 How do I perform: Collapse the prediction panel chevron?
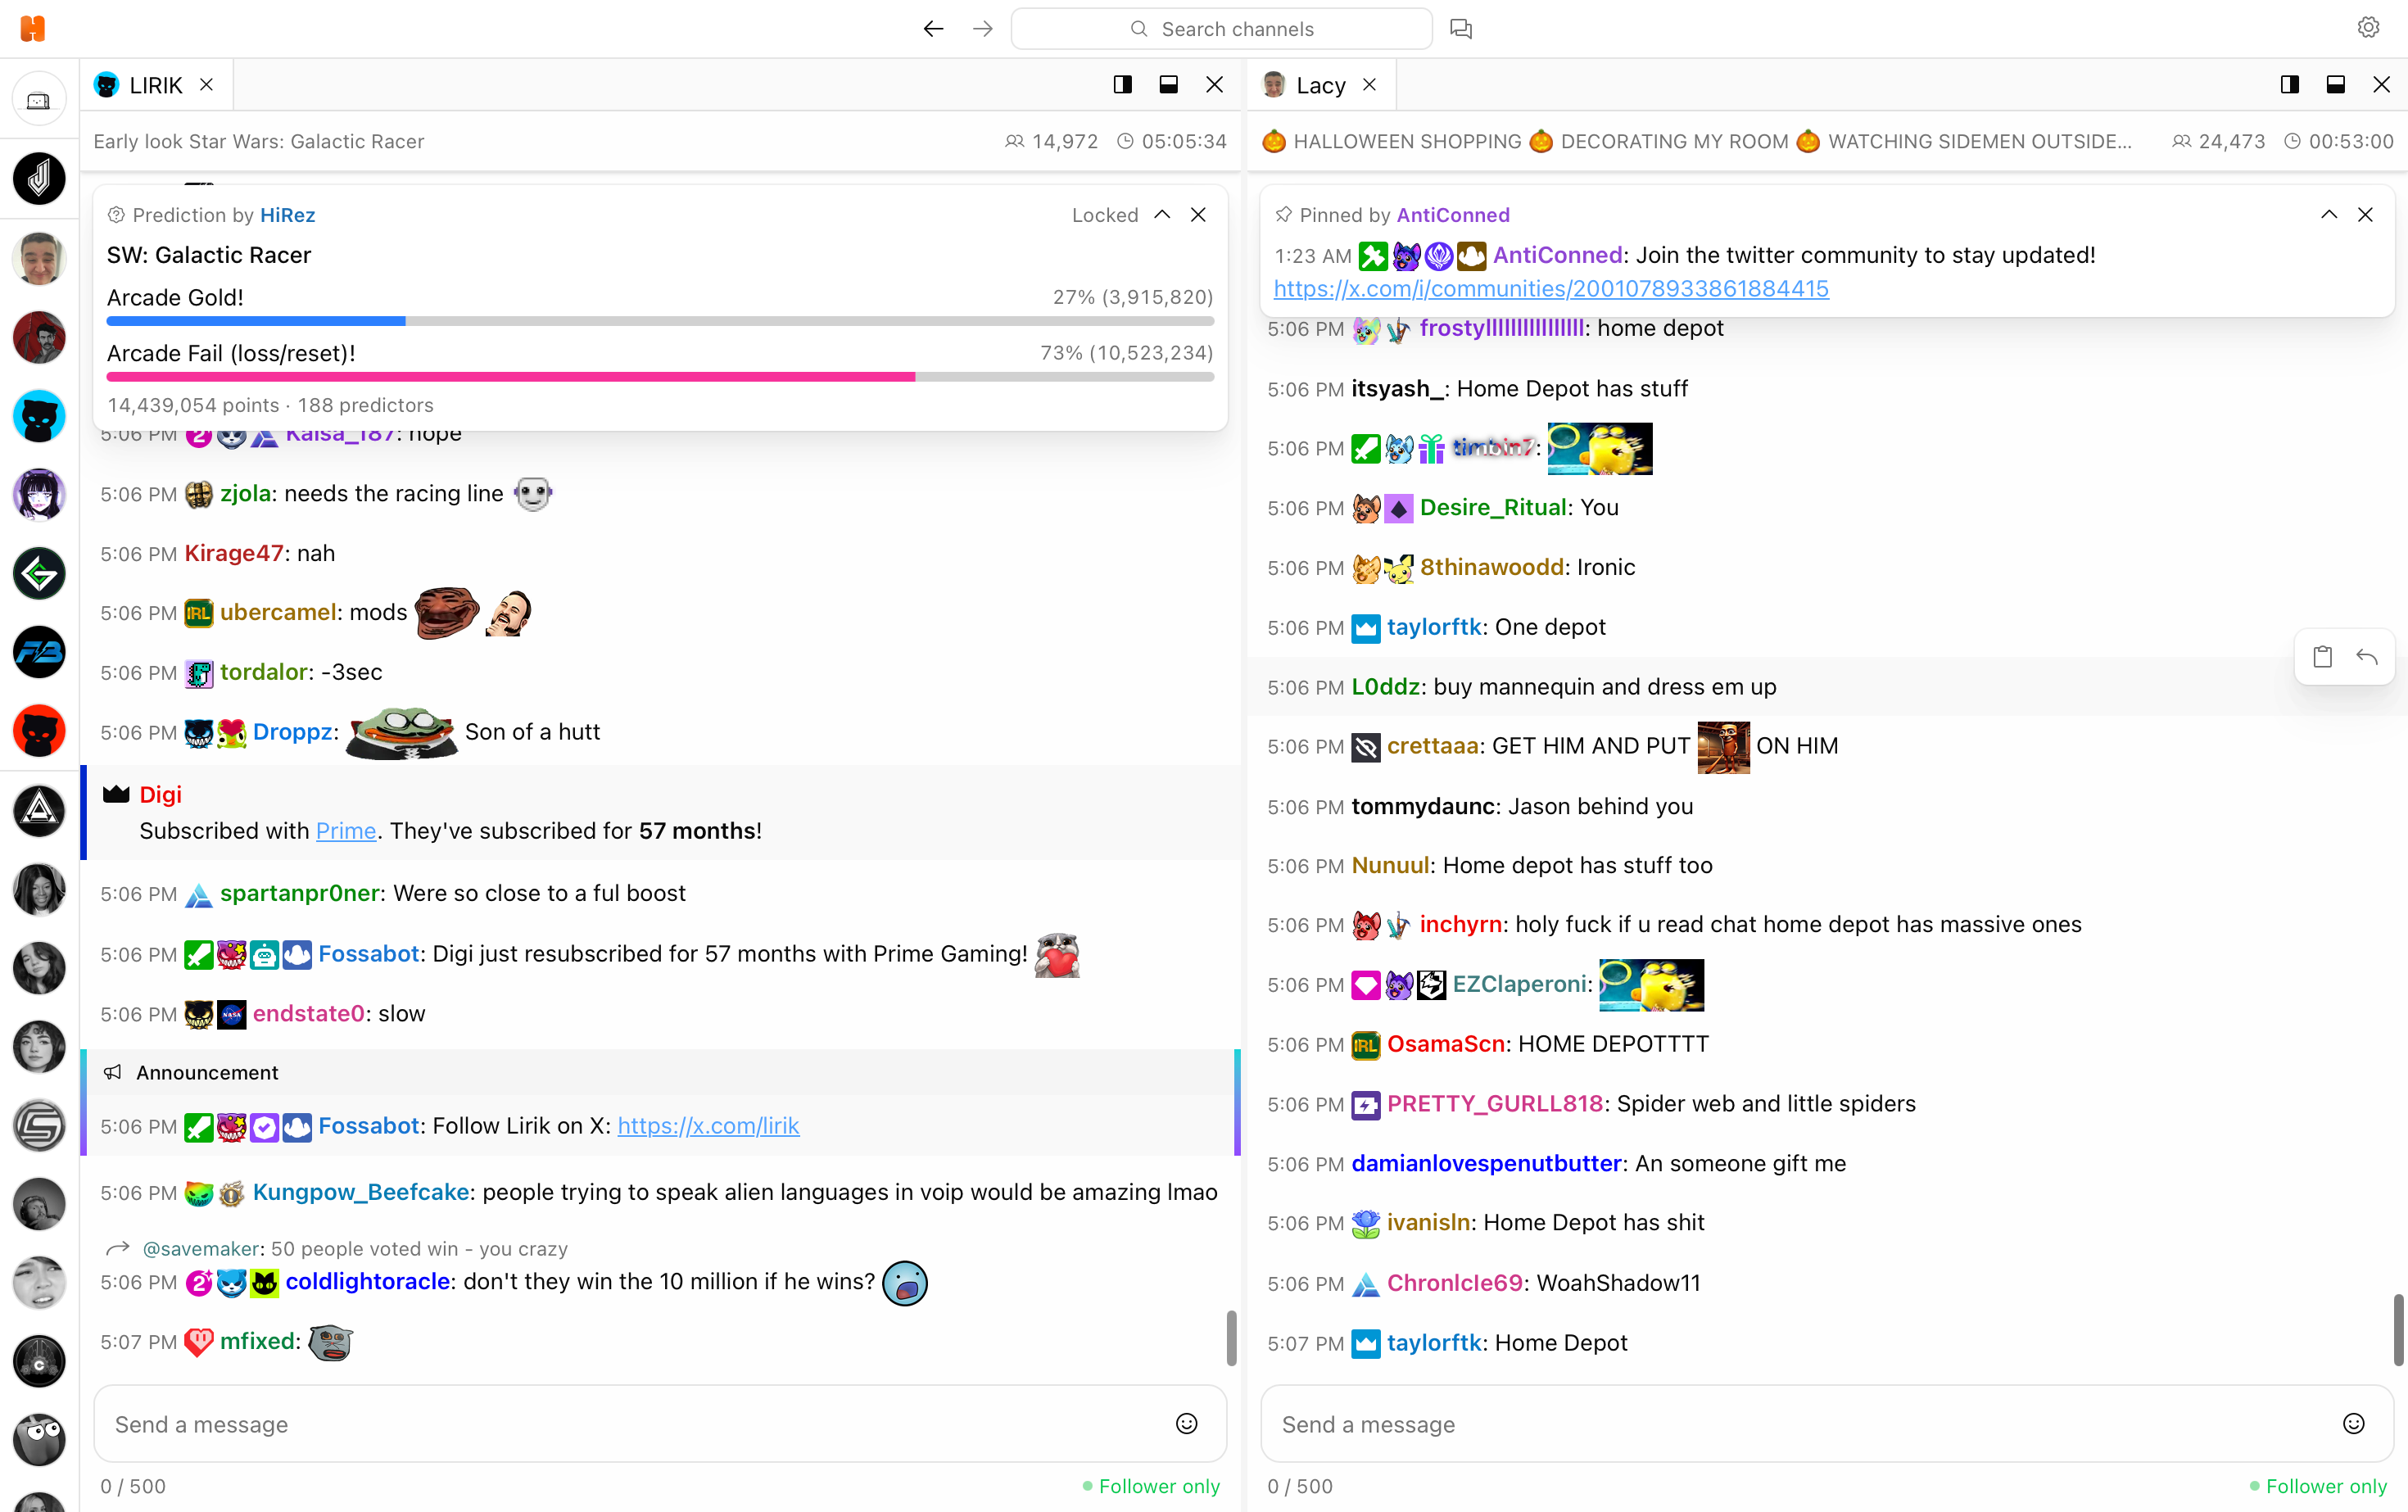pyautogui.click(x=1162, y=215)
